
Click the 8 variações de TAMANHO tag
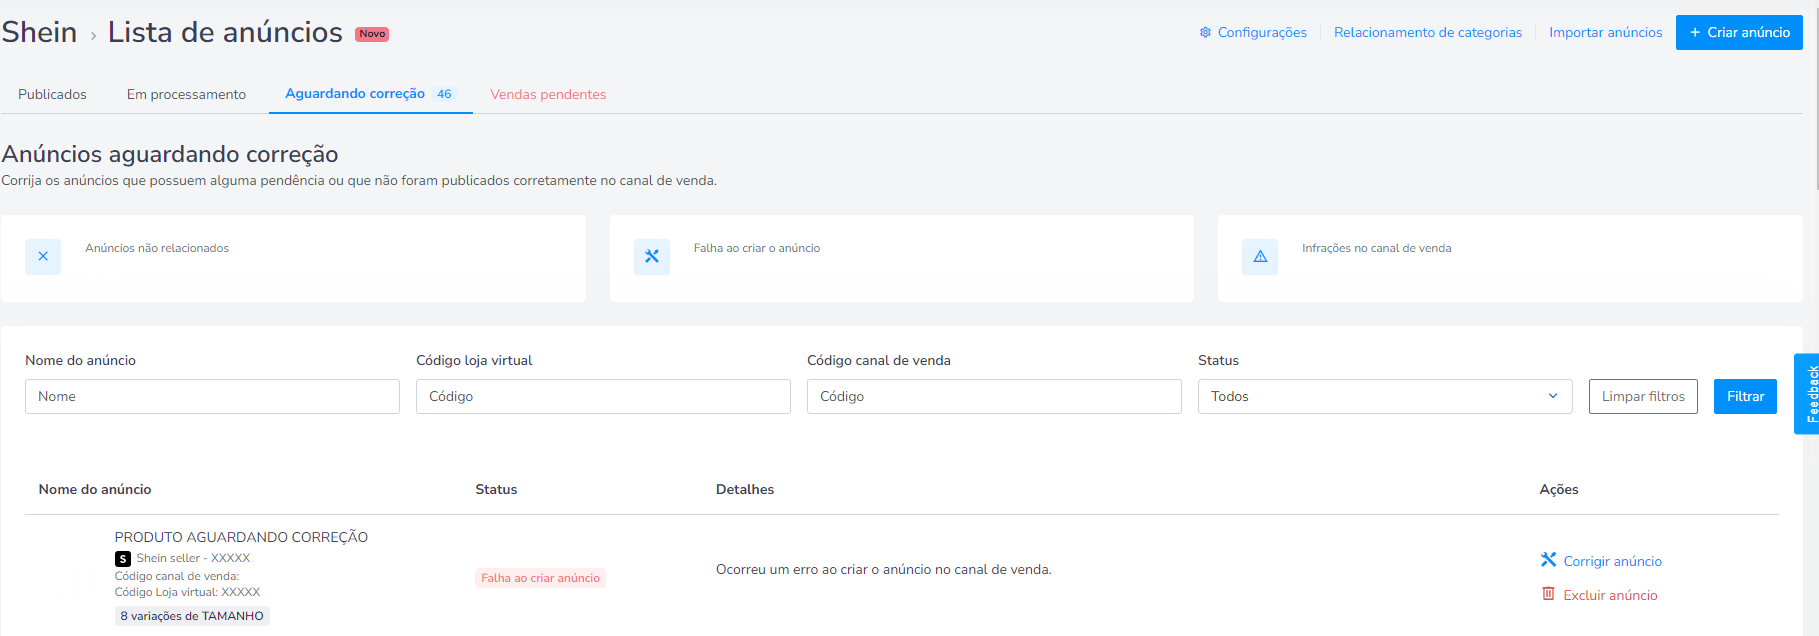(x=192, y=616)
